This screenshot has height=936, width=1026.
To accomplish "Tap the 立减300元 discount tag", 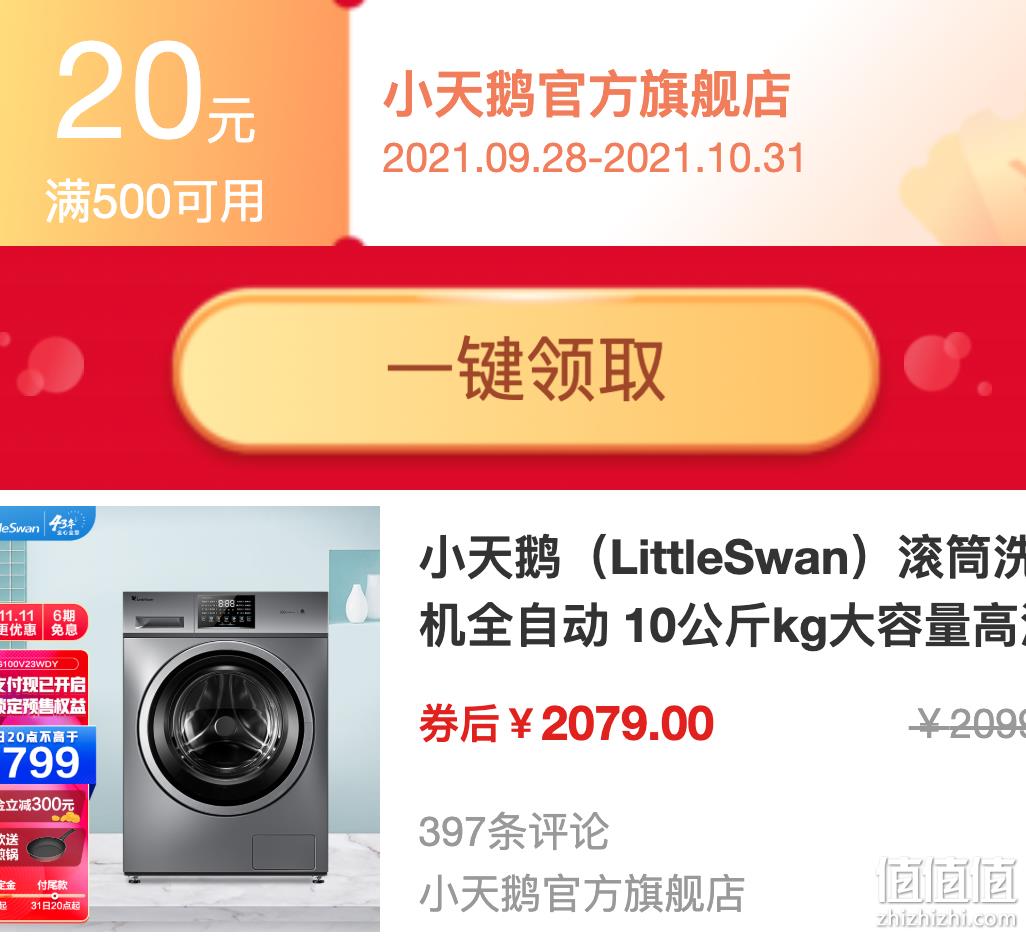I will click(41, 804).
